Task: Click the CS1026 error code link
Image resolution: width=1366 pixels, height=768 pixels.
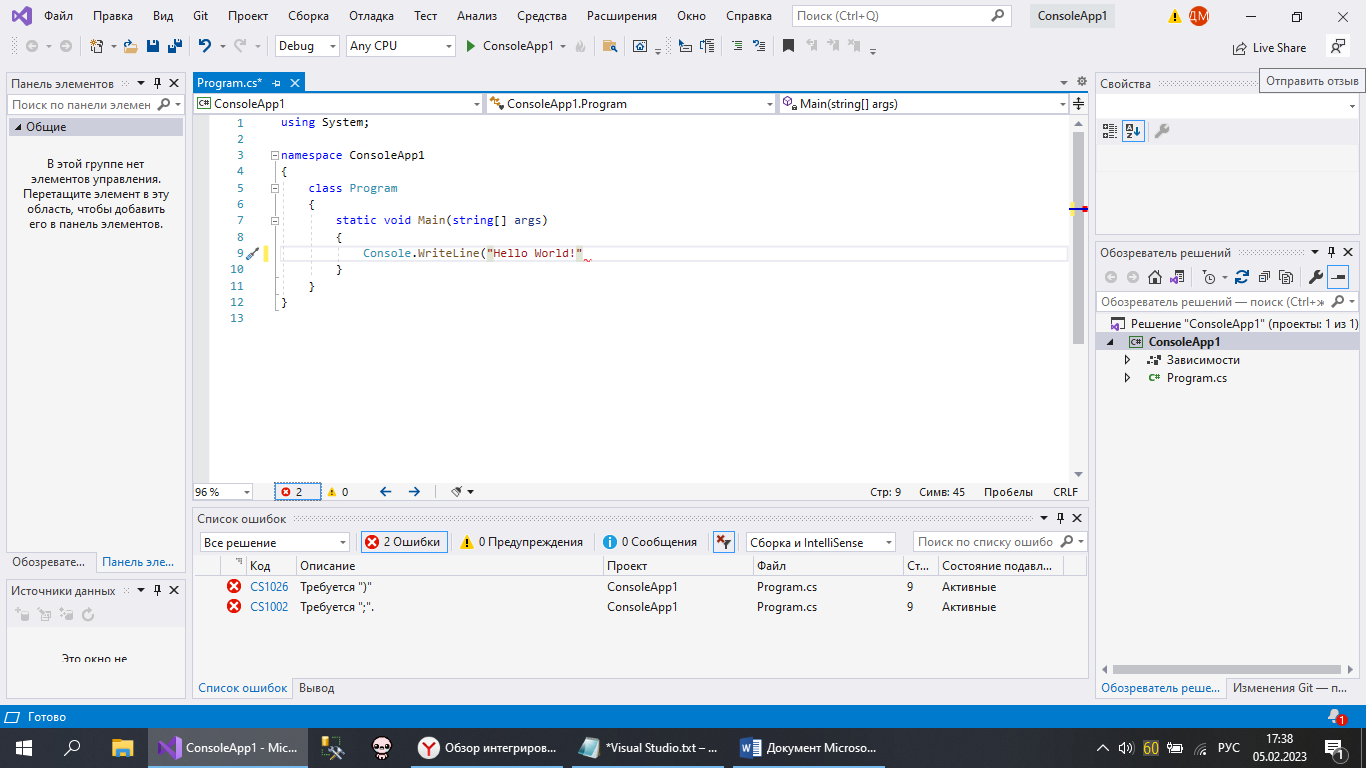Action: [269, 587]
